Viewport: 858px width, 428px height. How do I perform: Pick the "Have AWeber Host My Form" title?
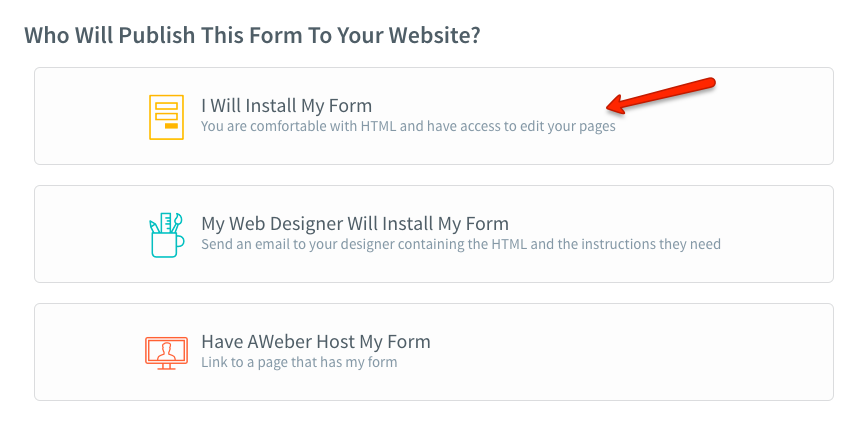coord(315,342)
